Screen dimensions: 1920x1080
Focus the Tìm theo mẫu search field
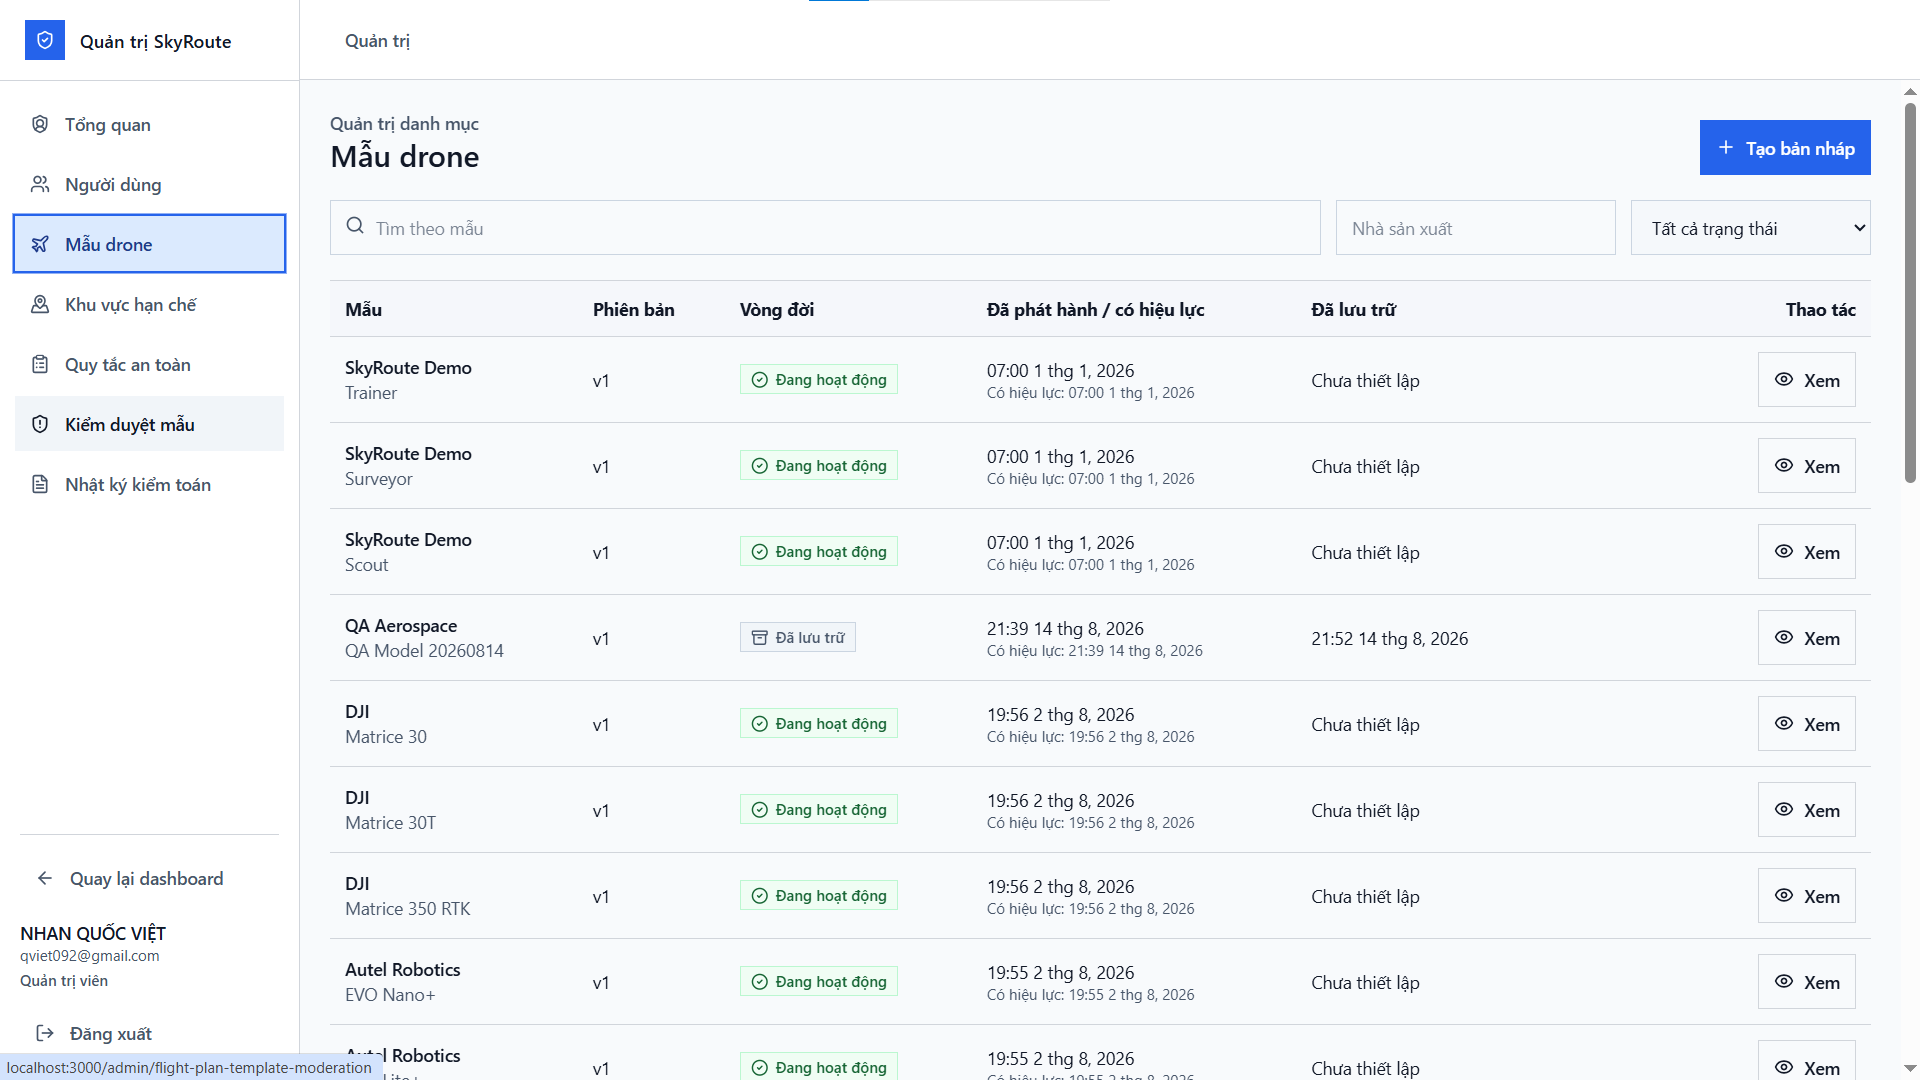(825, 228)
